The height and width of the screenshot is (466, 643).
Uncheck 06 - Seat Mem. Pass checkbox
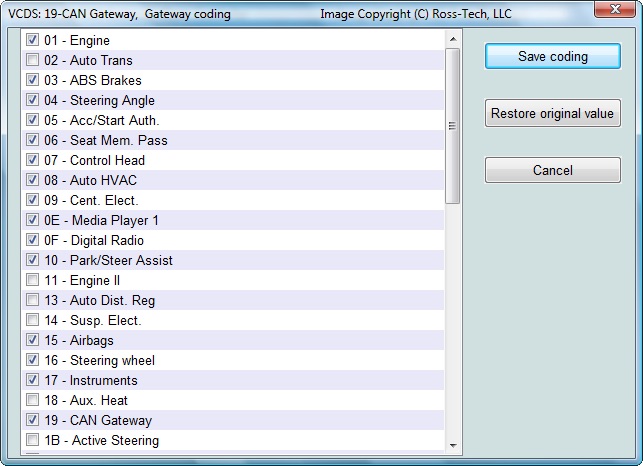point(32,140)
